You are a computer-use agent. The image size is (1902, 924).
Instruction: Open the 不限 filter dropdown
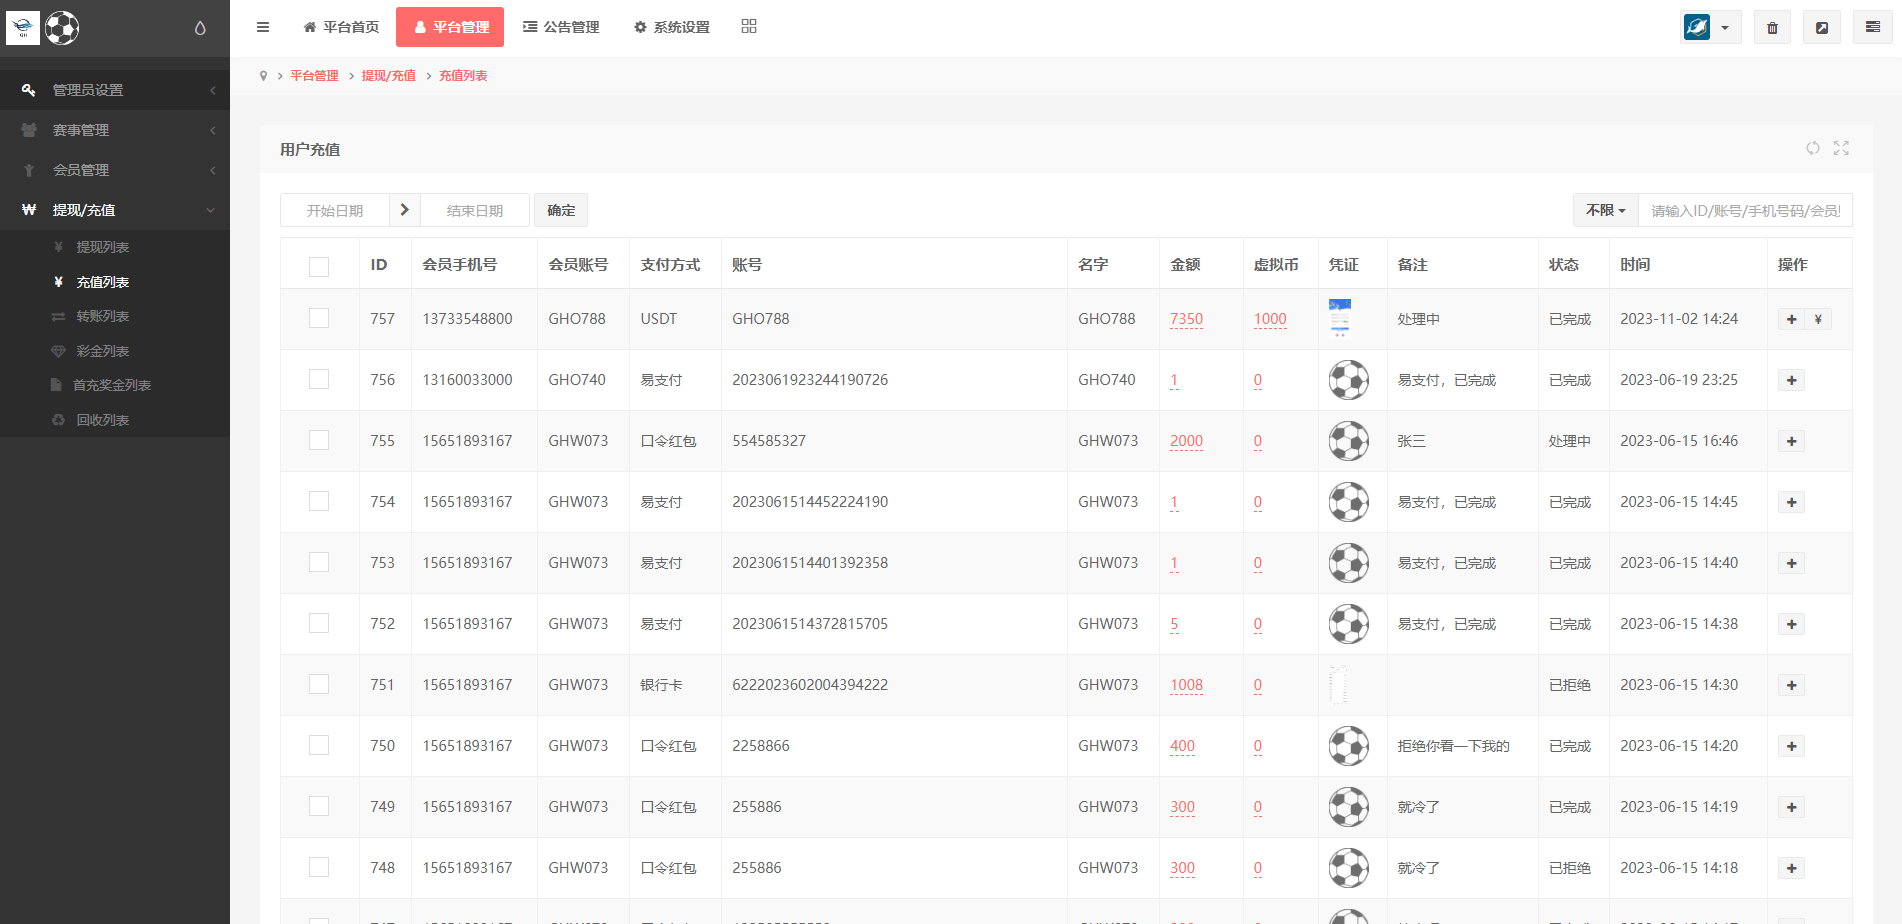coord(1605,210)
